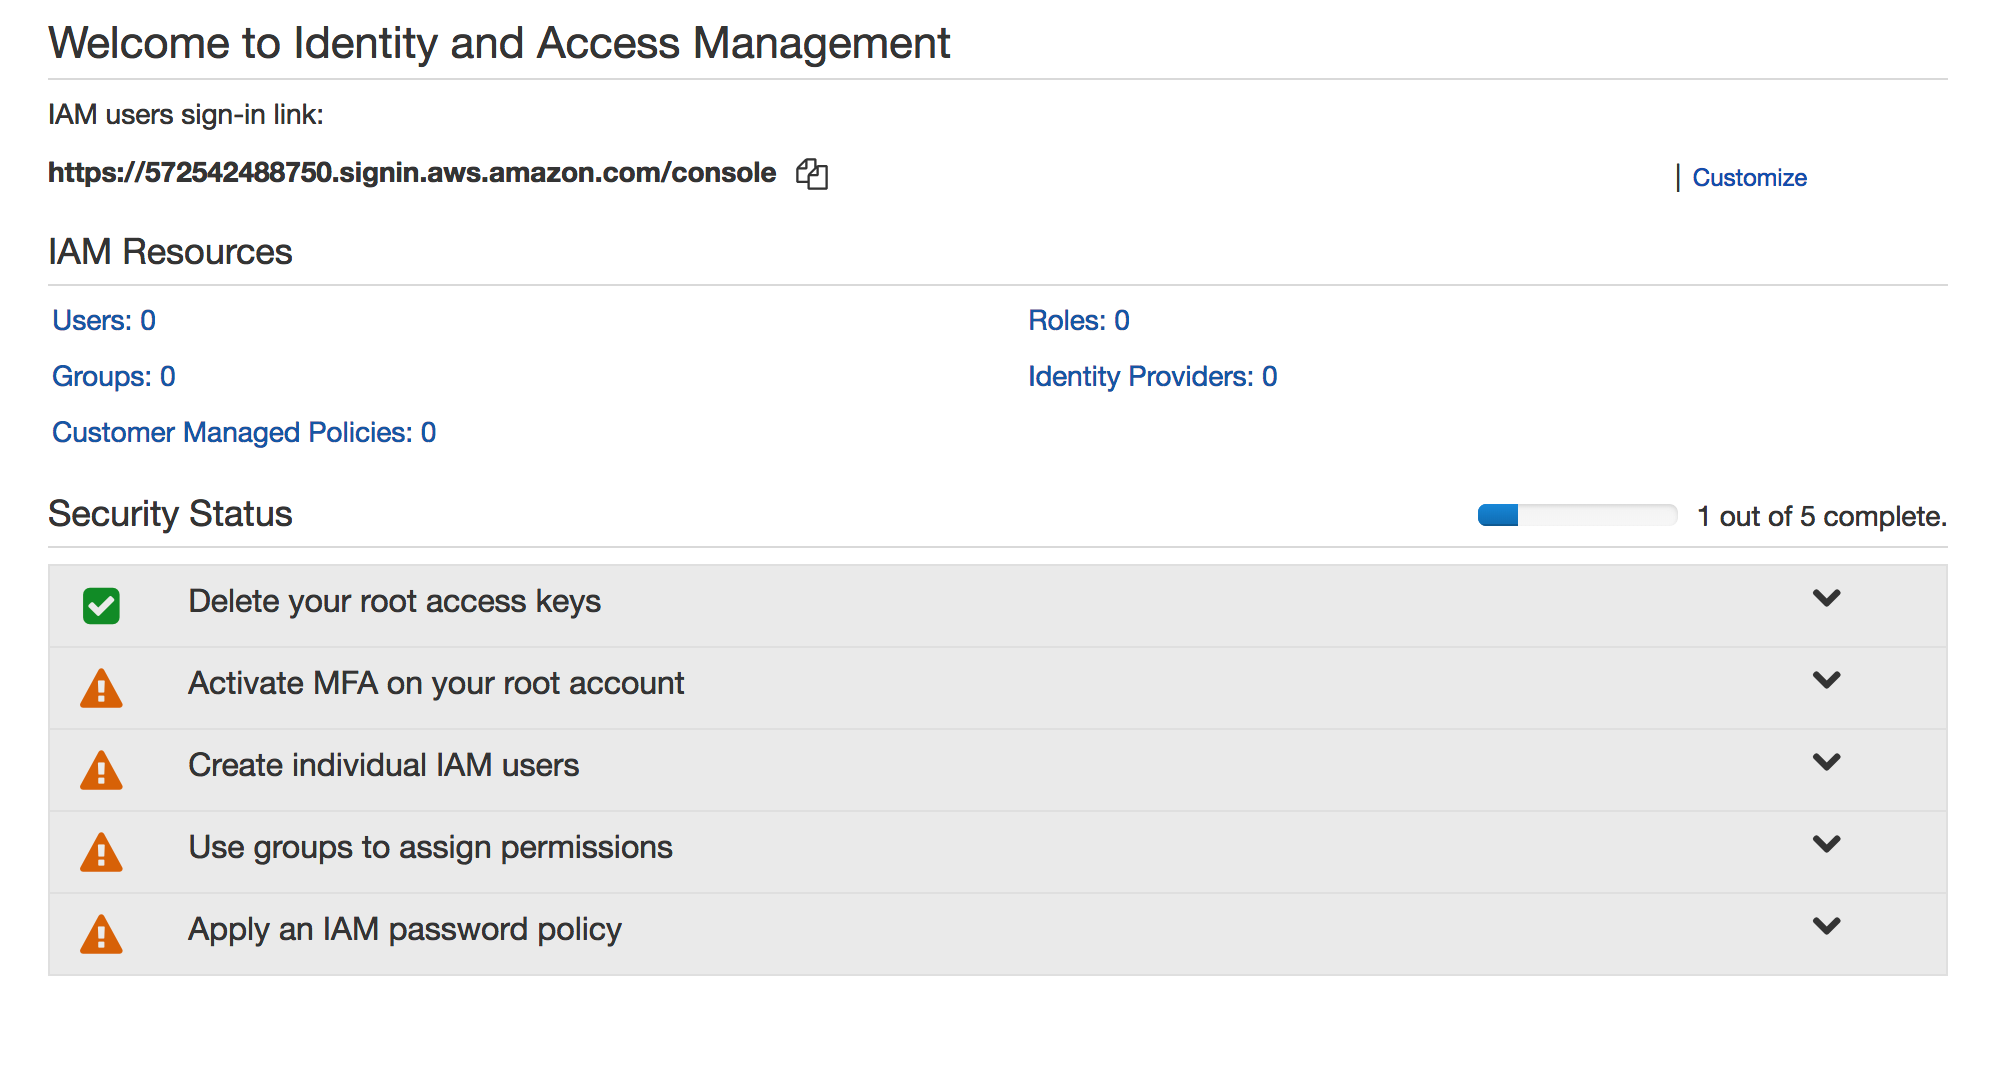
Task: Click Welcome to Identity and Access Management heading
Action: pos(499,43)
